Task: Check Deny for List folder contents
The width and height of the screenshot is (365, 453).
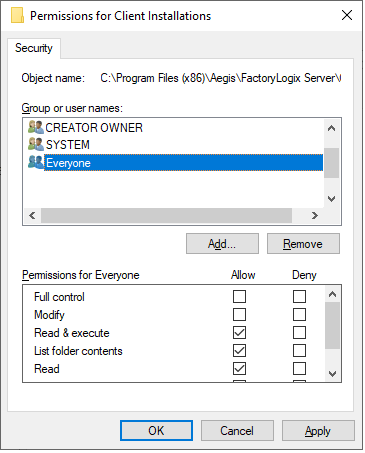Action: (299, 350)
